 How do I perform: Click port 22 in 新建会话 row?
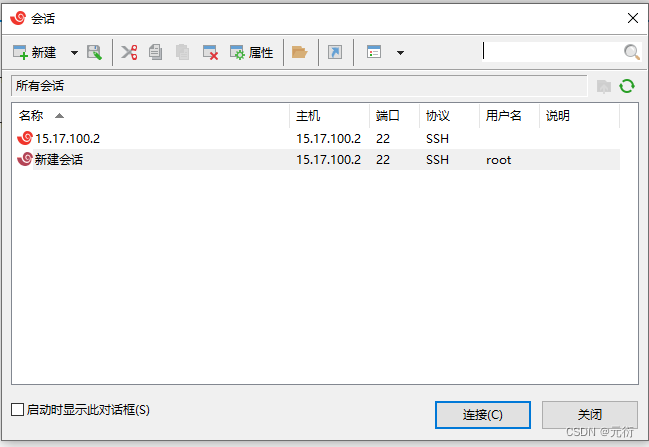coord(383,160)
